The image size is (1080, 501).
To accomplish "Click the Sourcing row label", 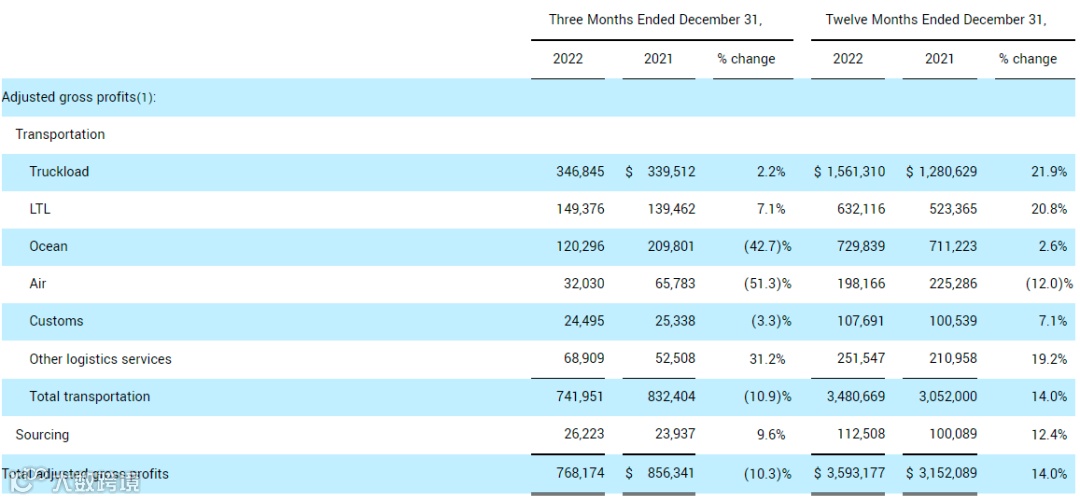I will [42, 435].
